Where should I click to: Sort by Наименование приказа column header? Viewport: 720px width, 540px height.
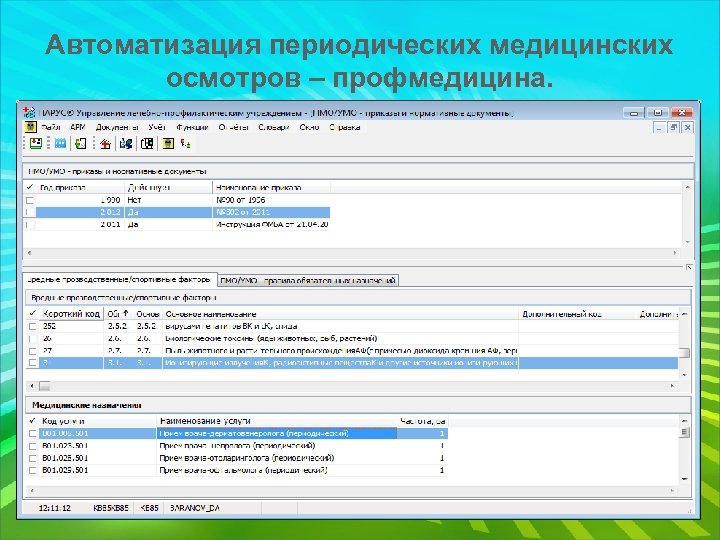pyautogui.click(x=271, y=187)
